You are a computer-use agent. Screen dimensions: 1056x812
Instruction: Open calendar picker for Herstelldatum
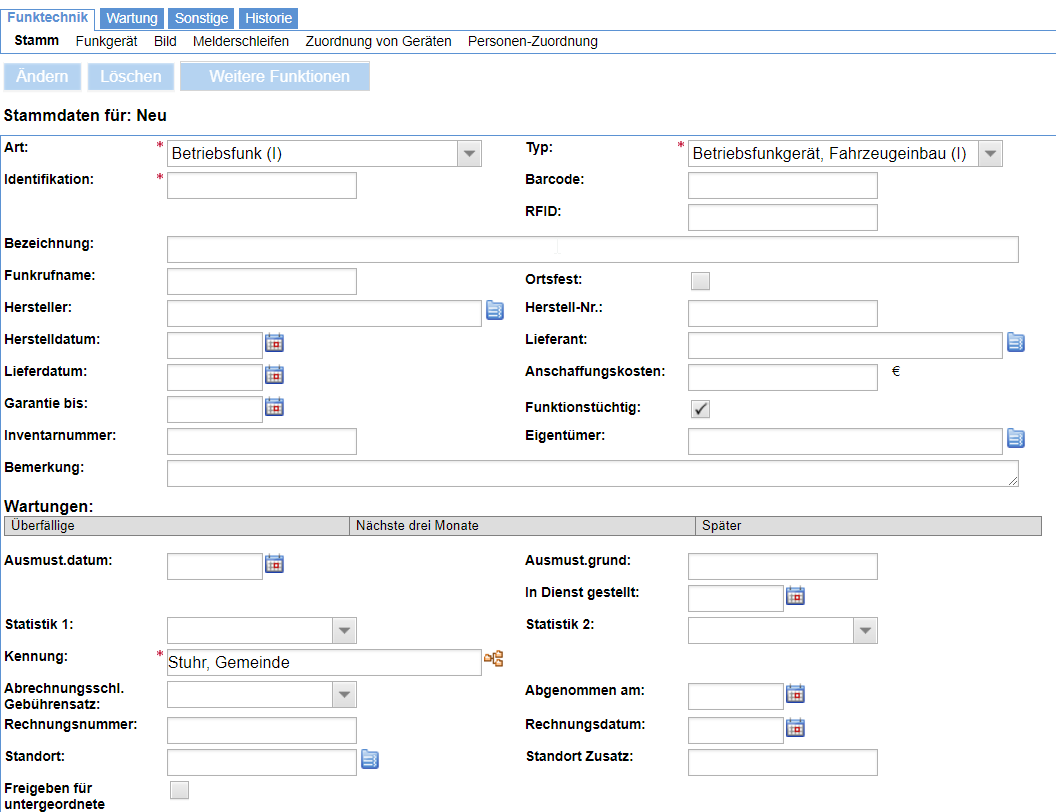pyautogui.click(x=274, y=343)
